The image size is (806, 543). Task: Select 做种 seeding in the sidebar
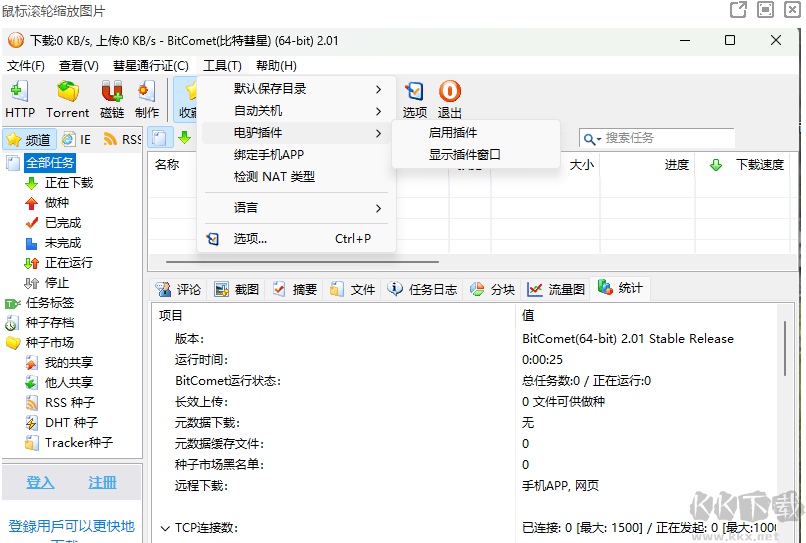pos(56,203)
